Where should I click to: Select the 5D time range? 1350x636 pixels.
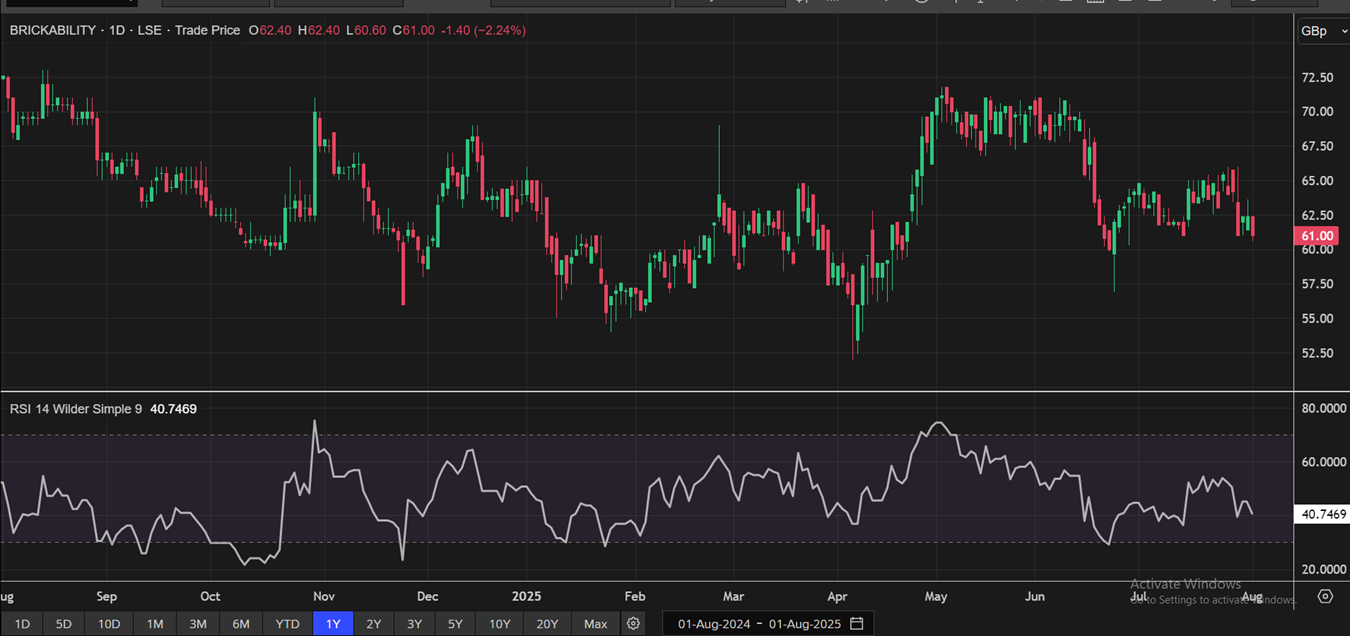[x=63, y=624]
